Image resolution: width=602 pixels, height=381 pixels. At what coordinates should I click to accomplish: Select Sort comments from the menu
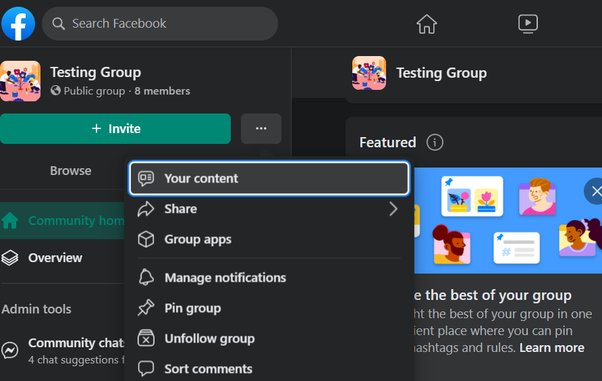tap(269, 369)
